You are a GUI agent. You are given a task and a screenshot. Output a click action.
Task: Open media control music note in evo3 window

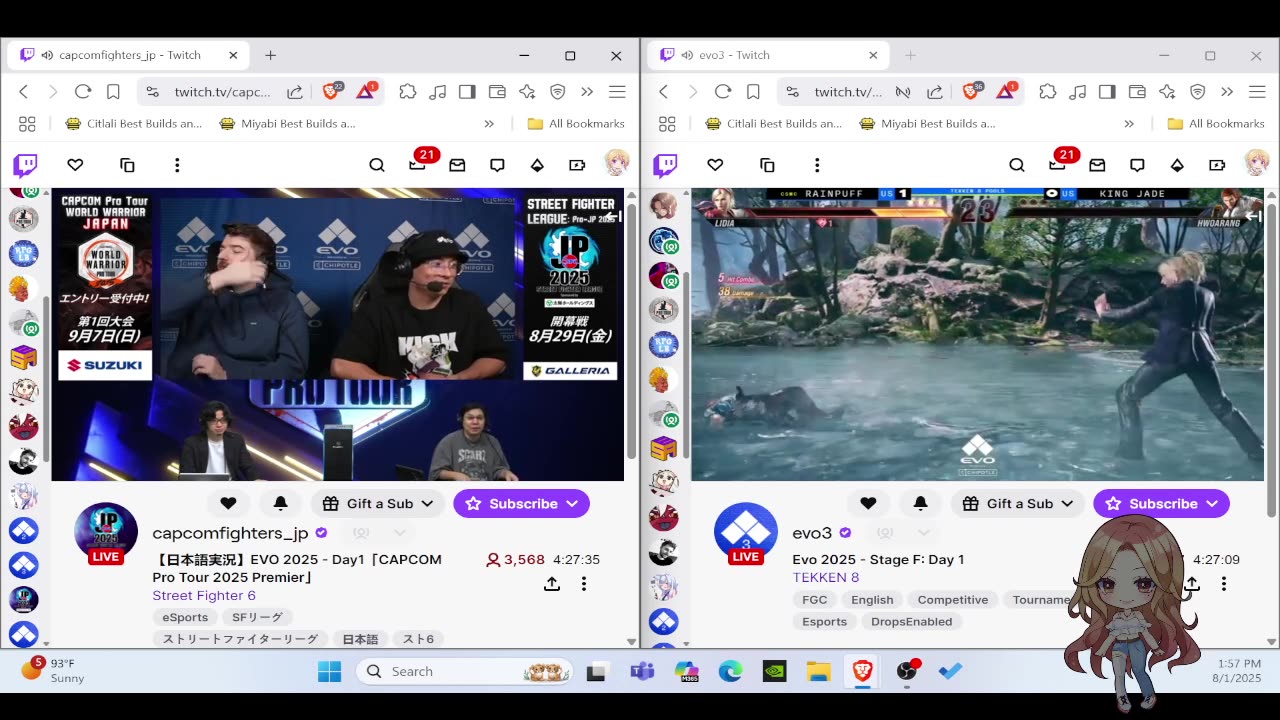(x=1077, y=92)
